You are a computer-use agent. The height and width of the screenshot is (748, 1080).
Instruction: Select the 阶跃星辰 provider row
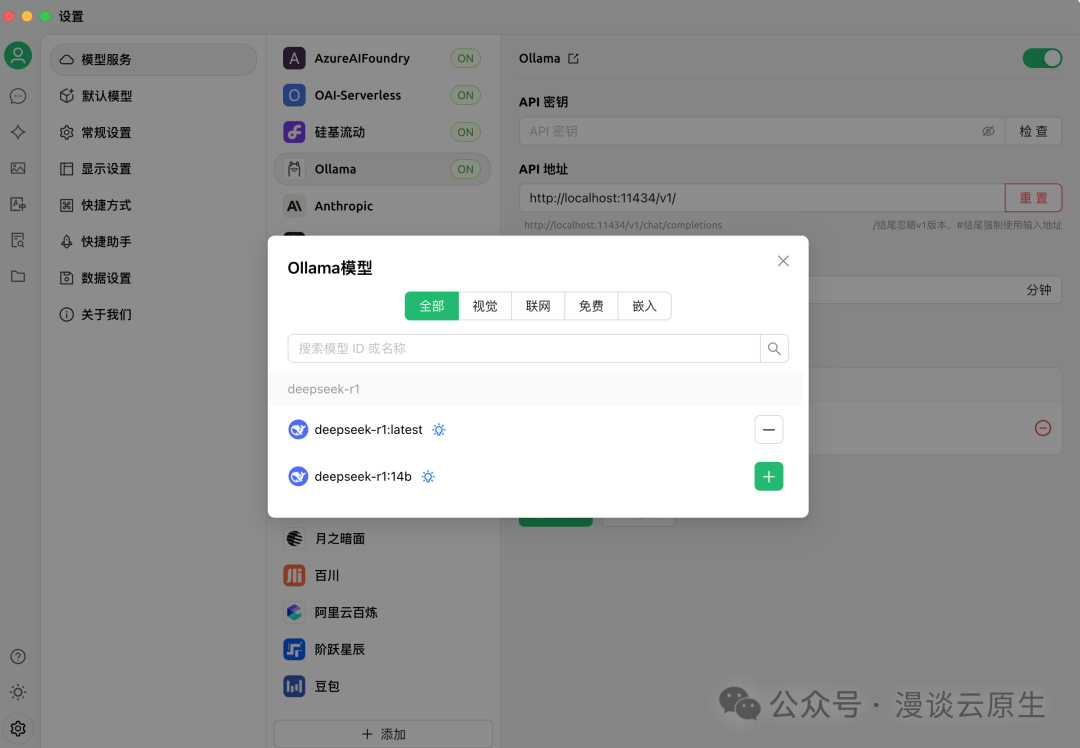point(382,650)
